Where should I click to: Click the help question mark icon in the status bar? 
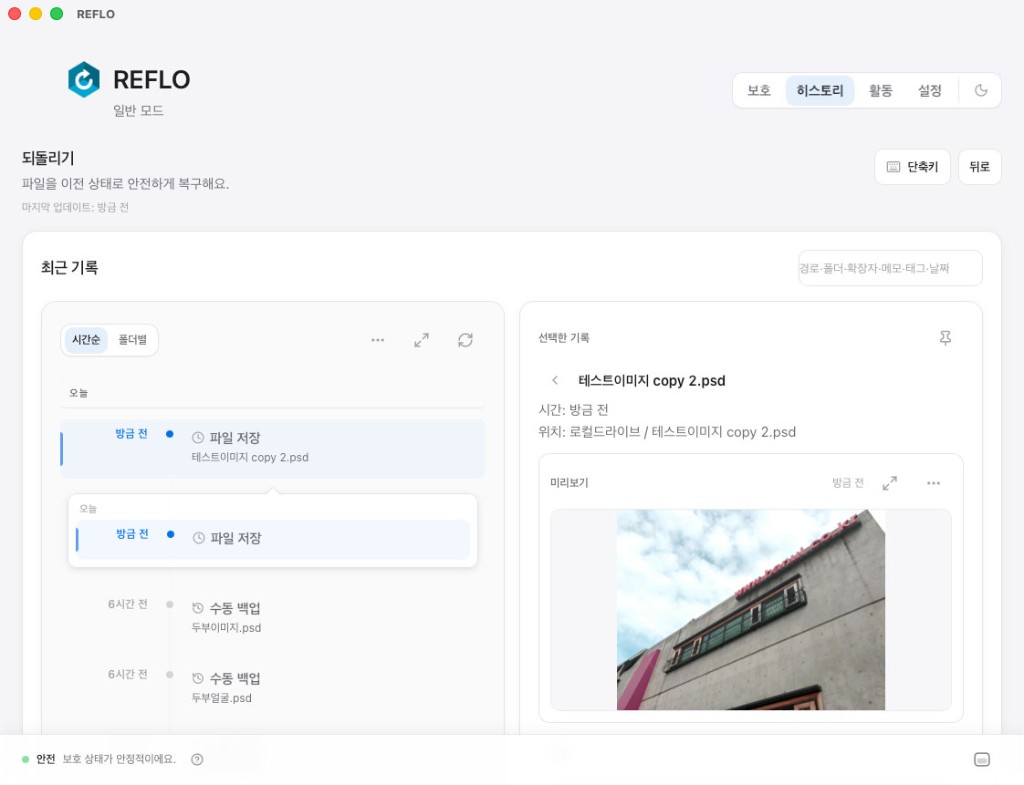197,760
